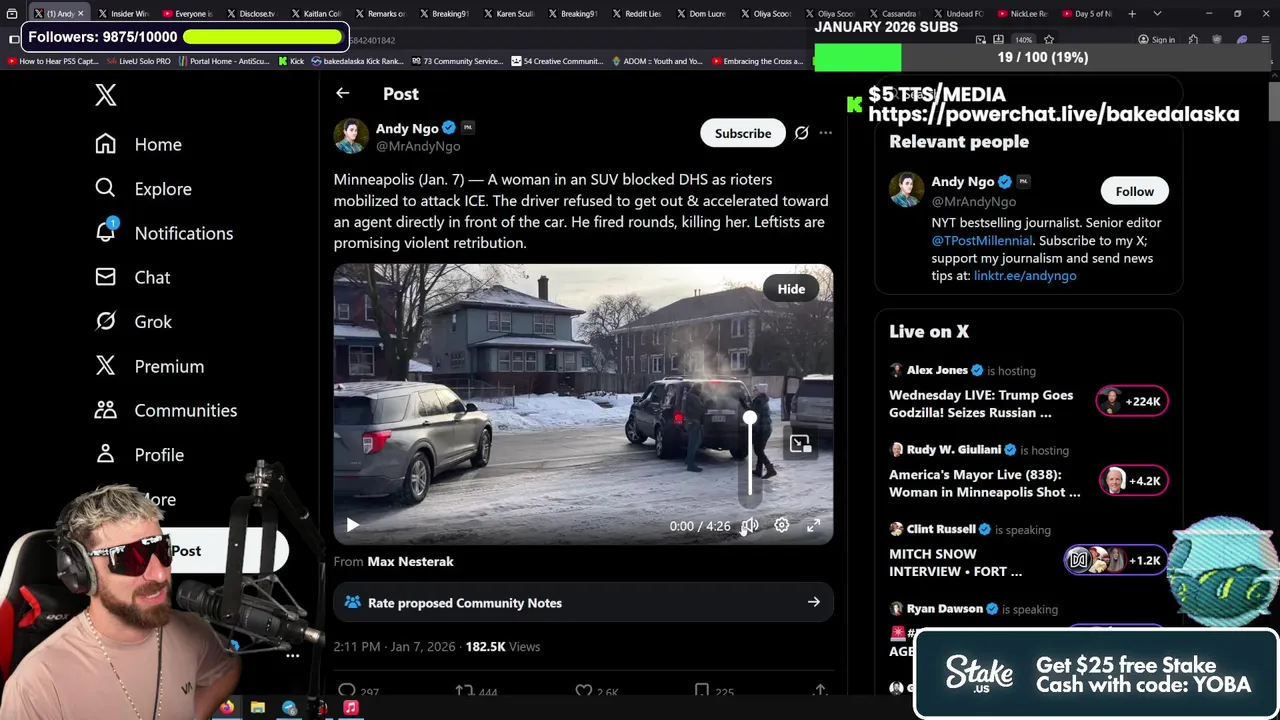Viewport: 1280px width, 720px height.
Task: Subscribe to Andy Ngo
Action: pyautogui.click(x=743, y=133)
